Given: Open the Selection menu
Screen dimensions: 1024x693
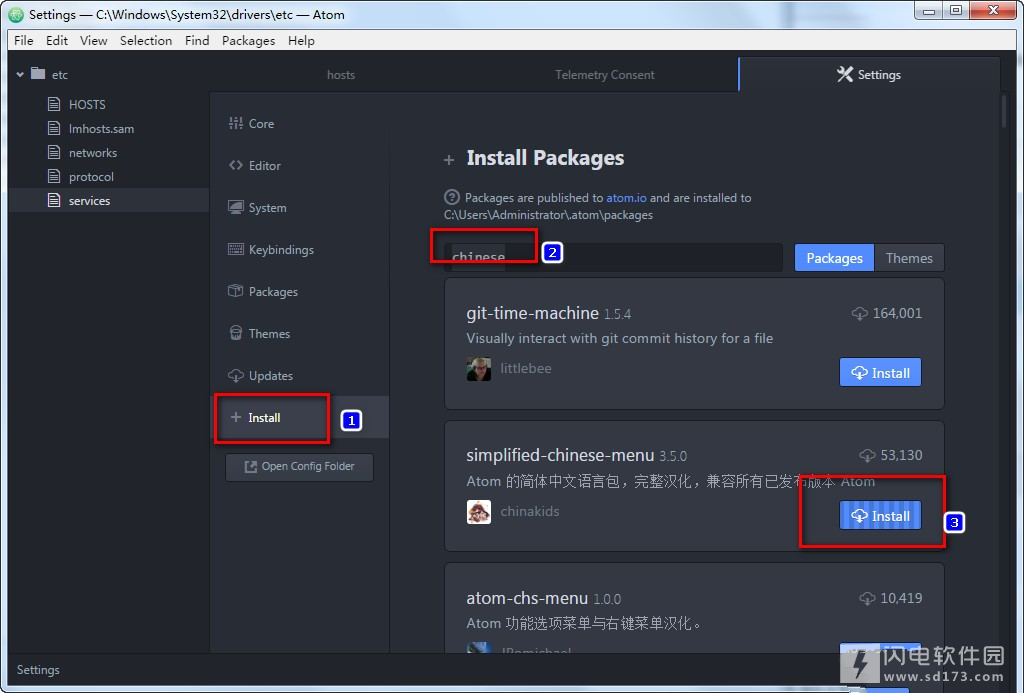Looking at the screenshot, I should point(146,40).
